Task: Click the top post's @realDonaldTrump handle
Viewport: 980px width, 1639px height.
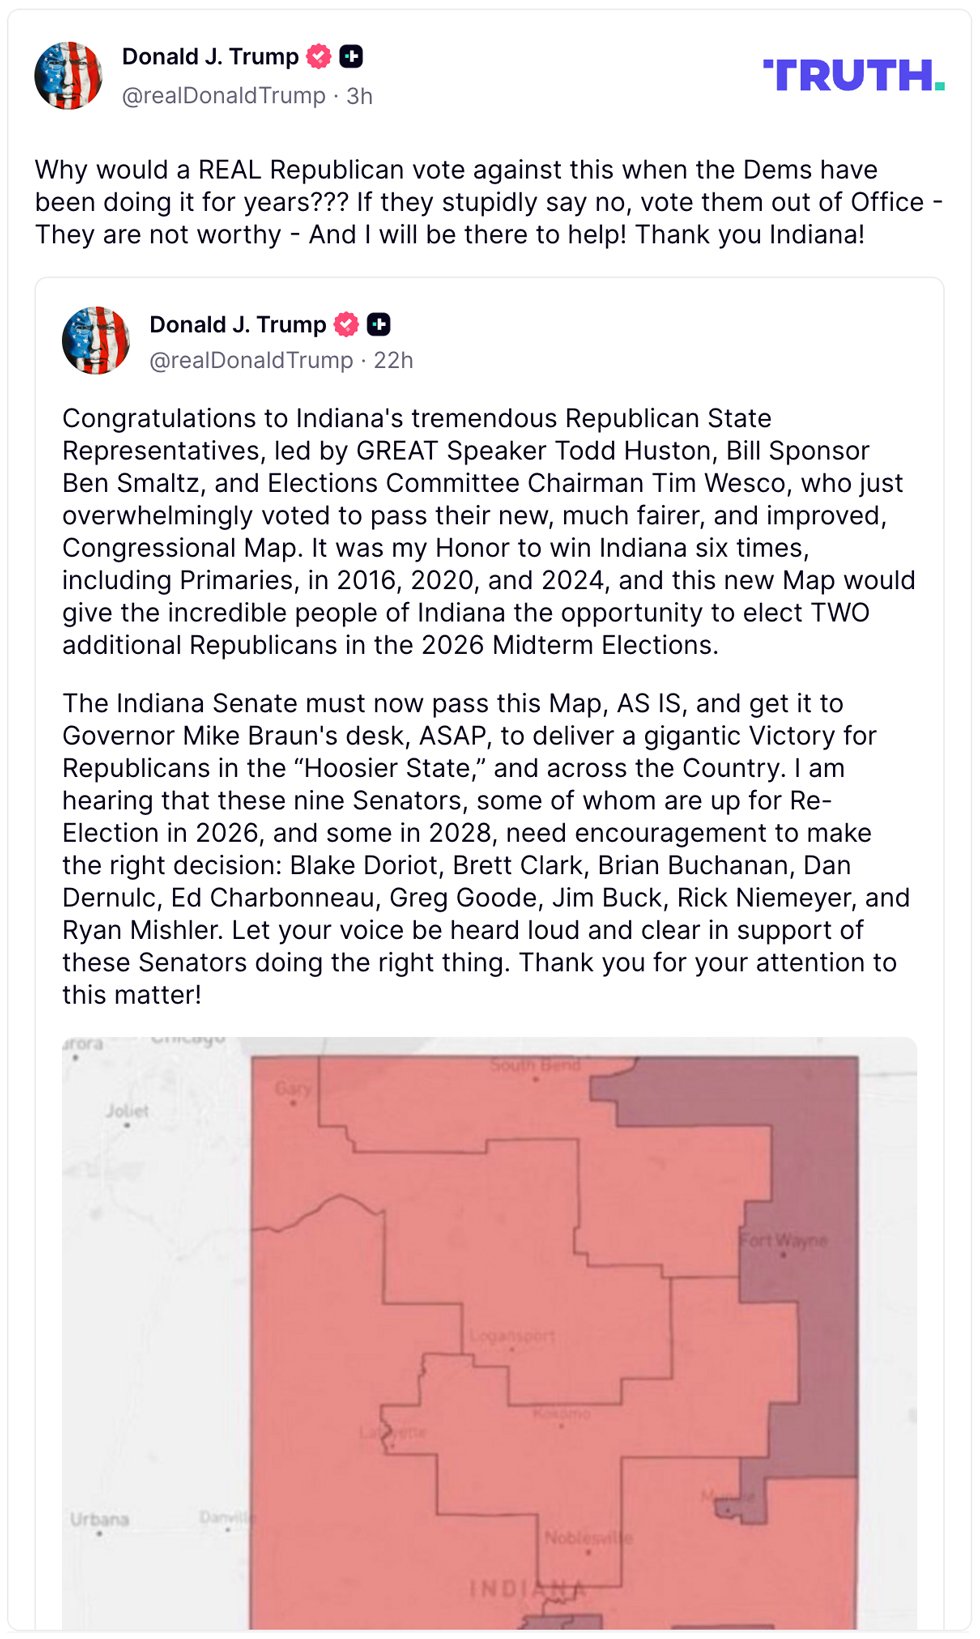Action: [224, 96]
